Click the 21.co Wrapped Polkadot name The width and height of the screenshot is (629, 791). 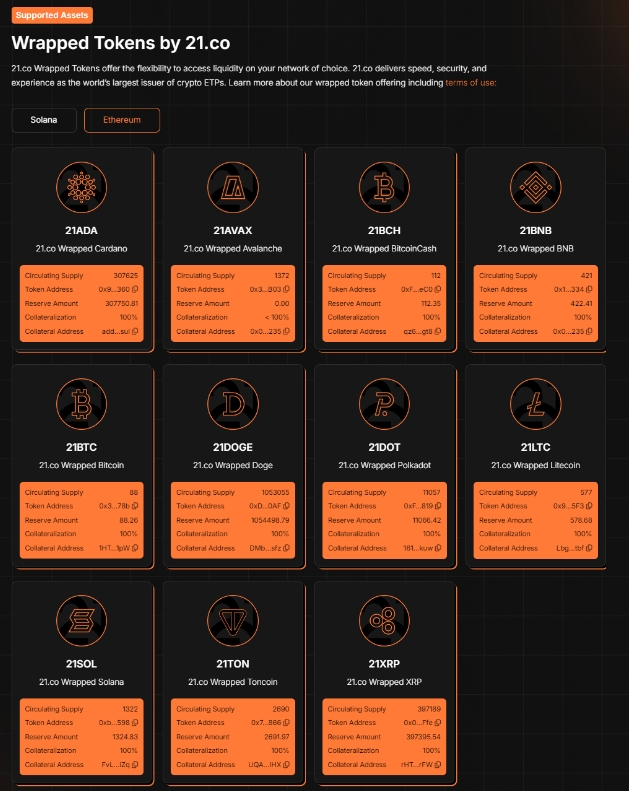[x=384, y=465]
